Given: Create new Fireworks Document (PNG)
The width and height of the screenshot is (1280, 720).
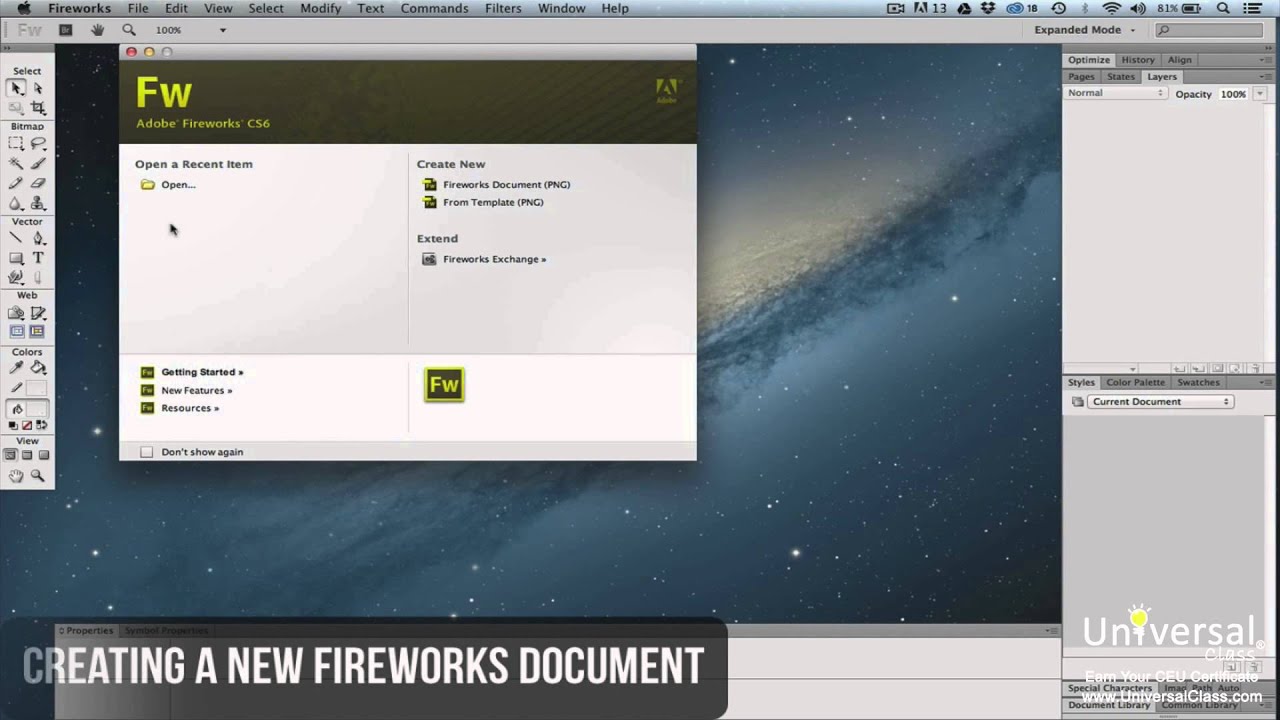Looking at the screenshot, I should click(x=506, y=185).
